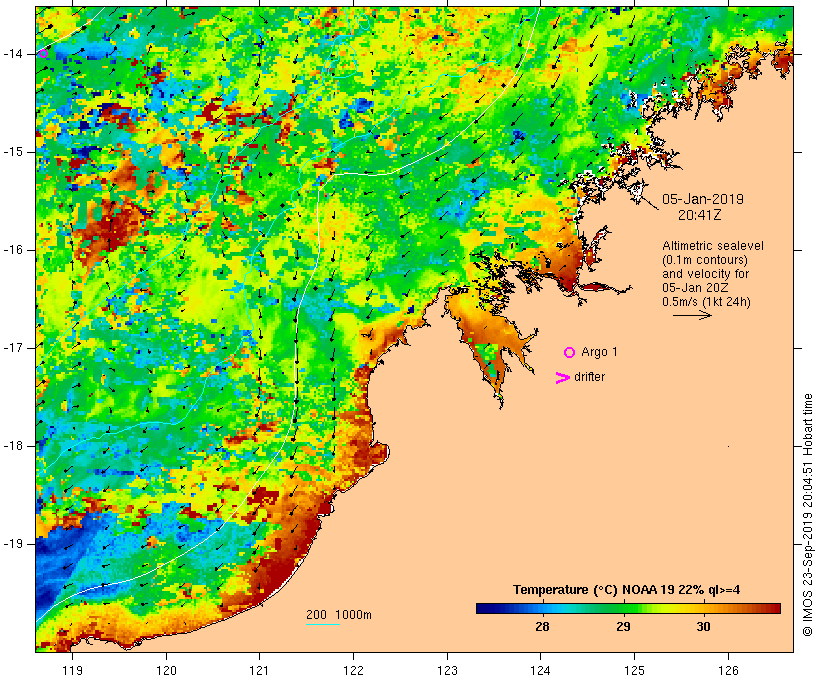This screenshot has width=820, height=680.
Task: Click the longitude label 120
Action: pos(166,670)
